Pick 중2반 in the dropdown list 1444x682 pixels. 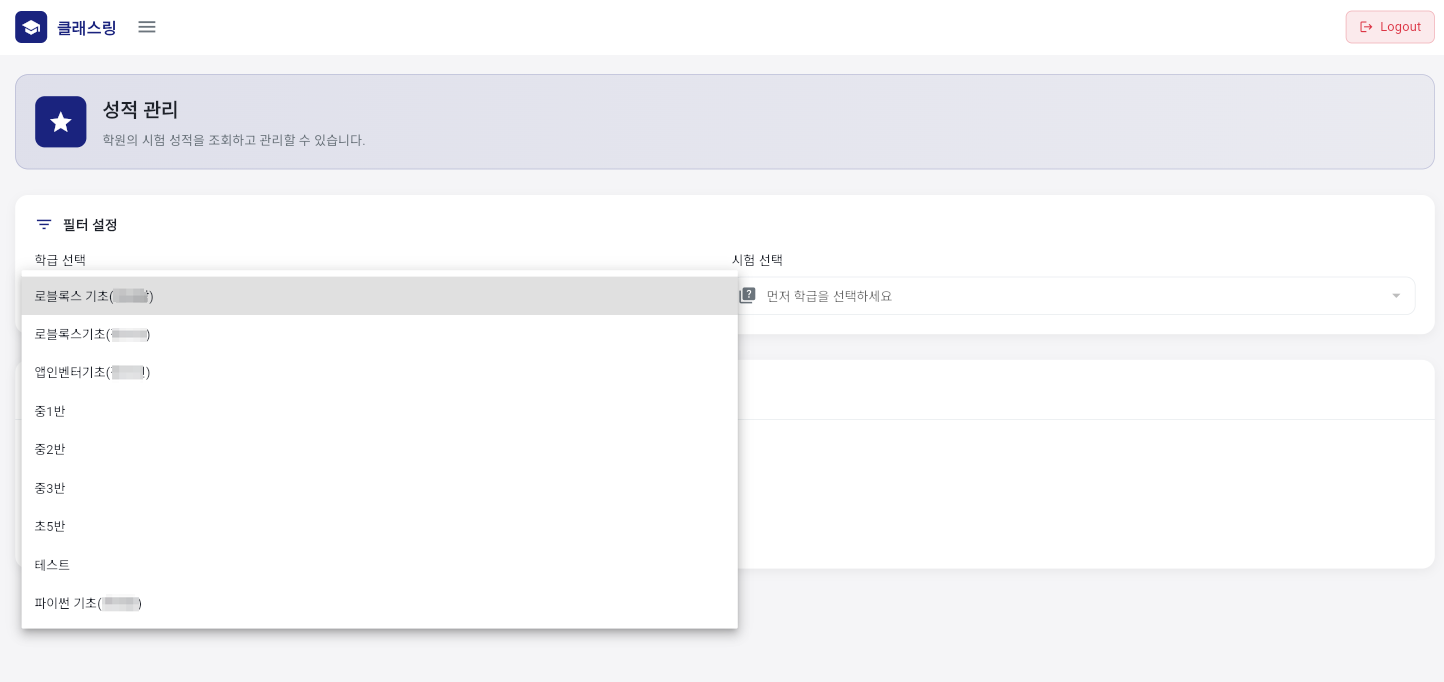point(50,449)
